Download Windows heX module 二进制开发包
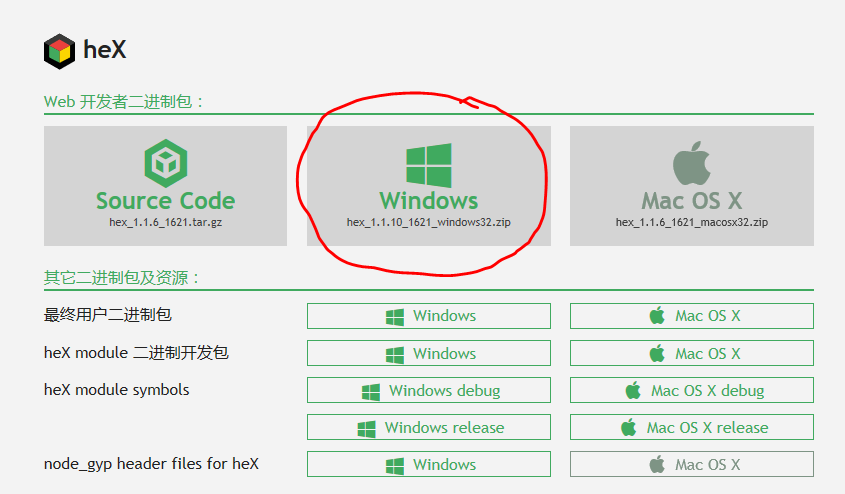Viewport: 845px width, 494px height. [x=429, y=353]
